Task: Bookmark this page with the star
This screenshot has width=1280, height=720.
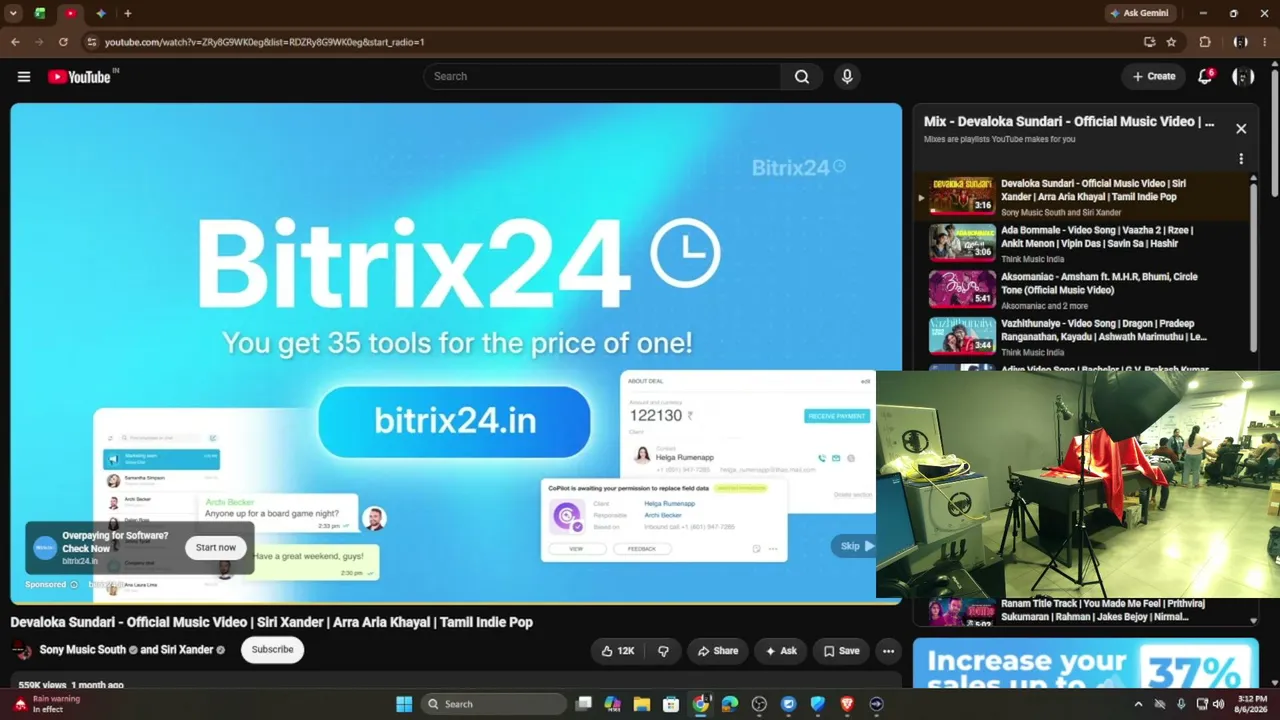Action: click(1171, 42)
